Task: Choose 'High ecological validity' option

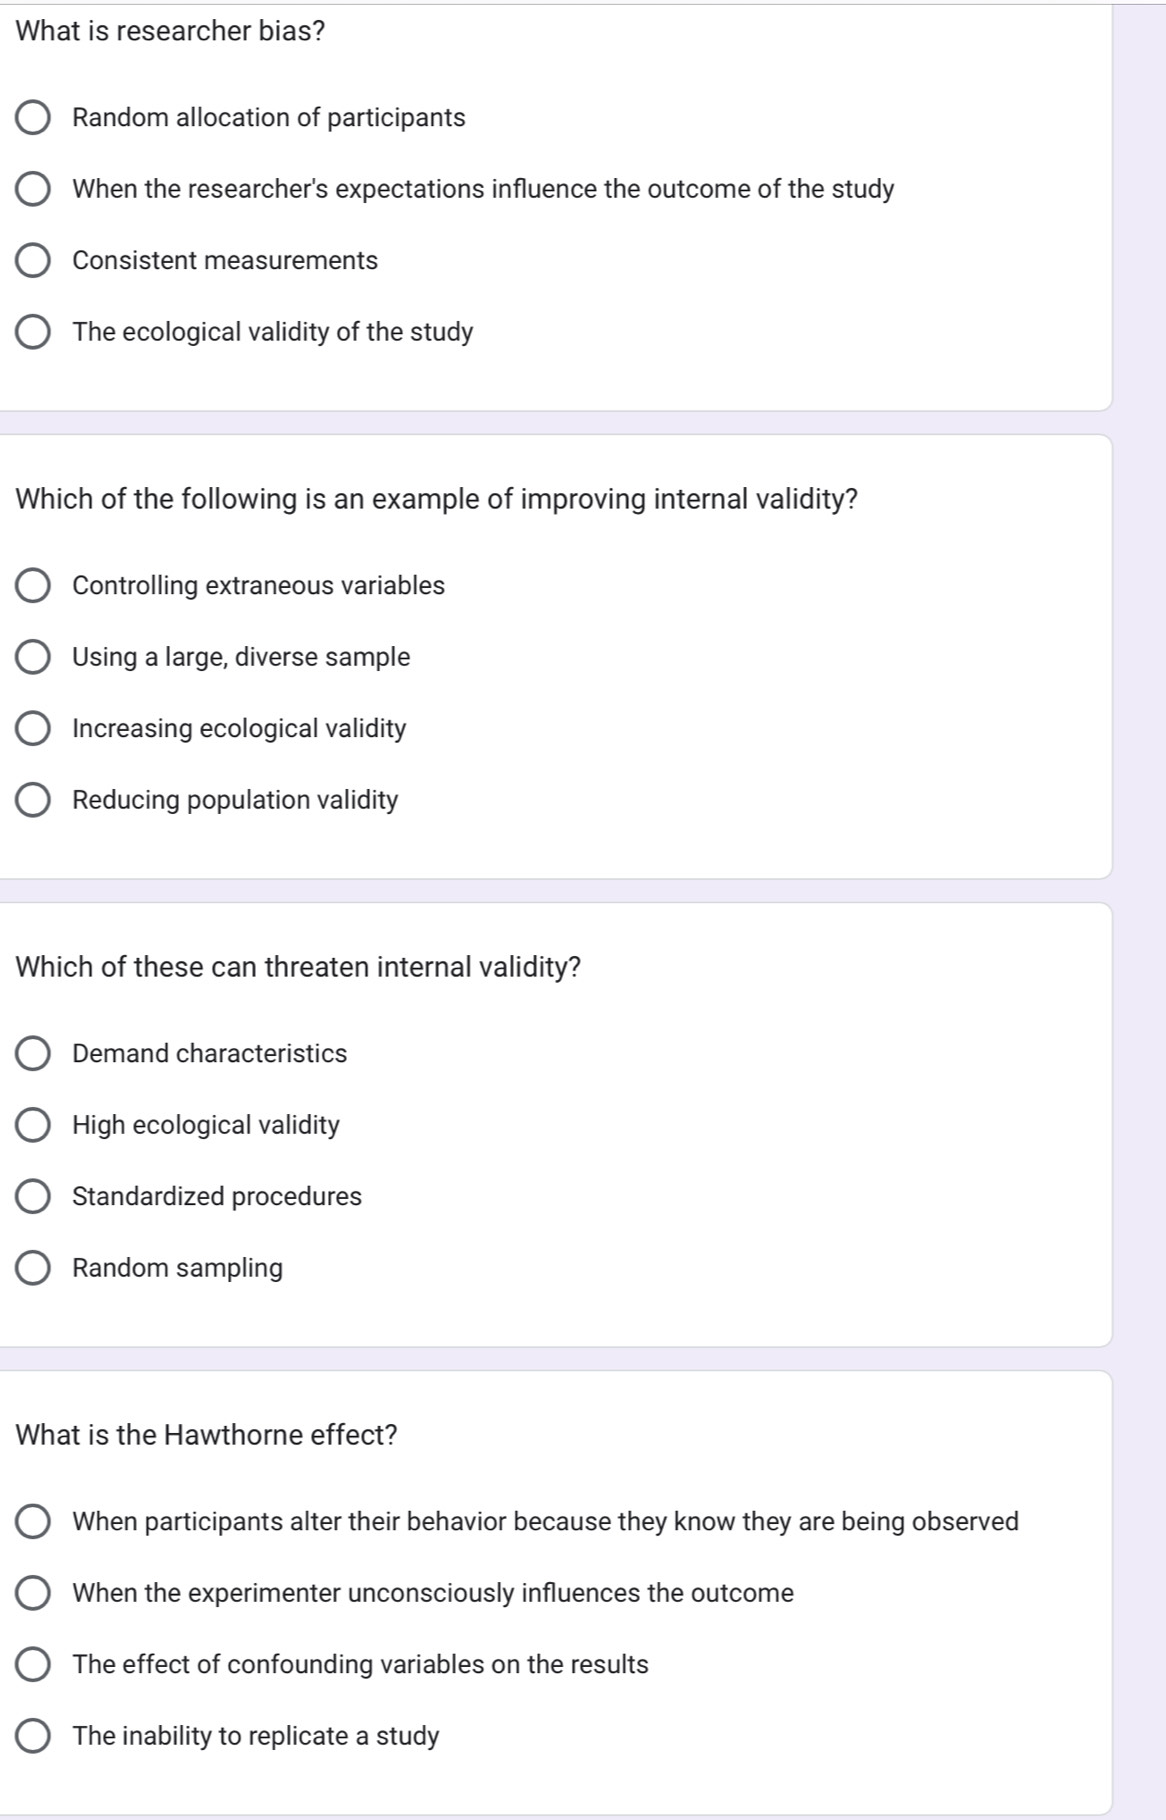Action: click(x=33, y=1125)
